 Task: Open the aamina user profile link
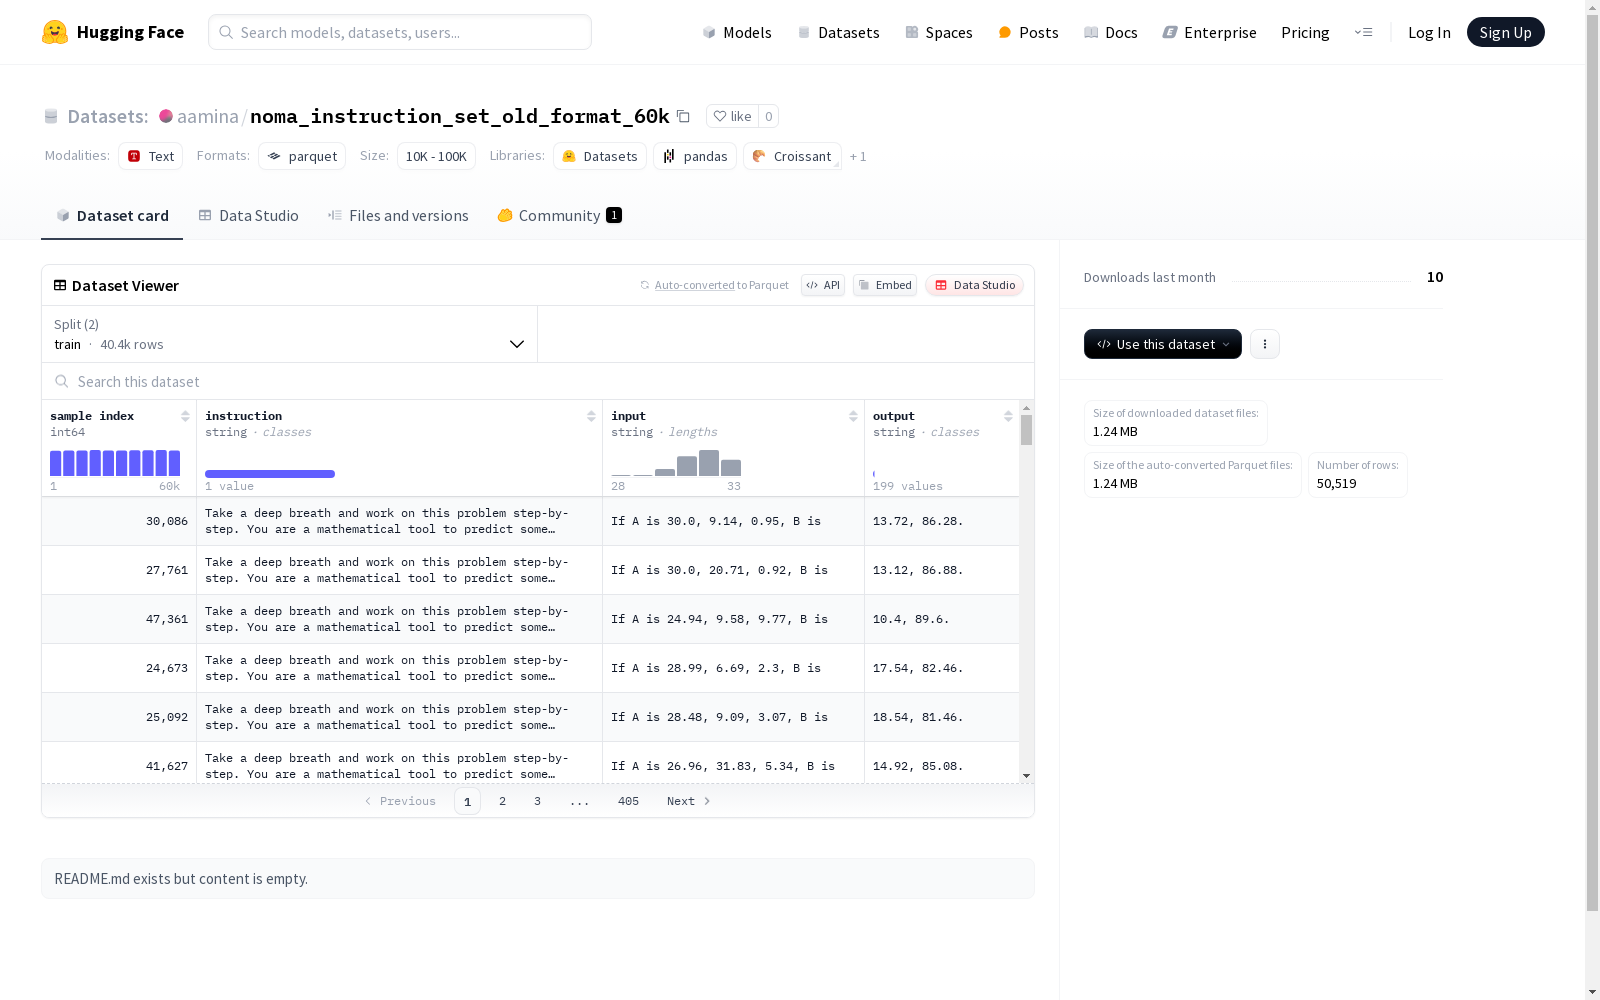coord(208,116)
